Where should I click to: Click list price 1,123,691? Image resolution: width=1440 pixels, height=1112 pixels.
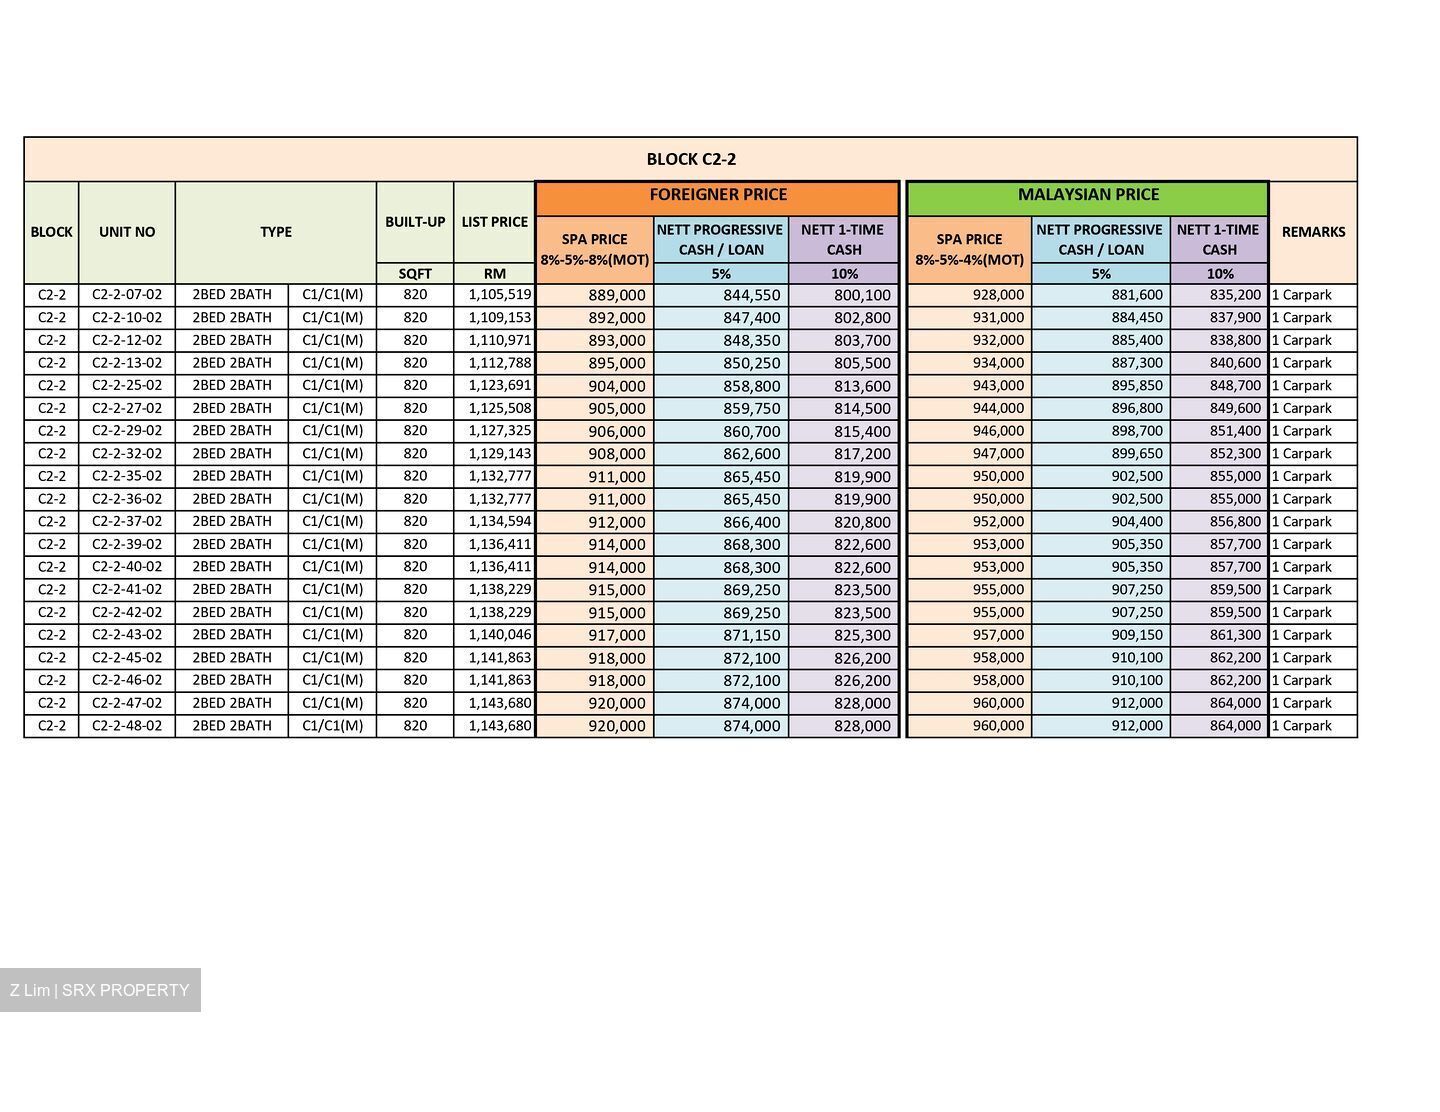(x=500, y=386)
